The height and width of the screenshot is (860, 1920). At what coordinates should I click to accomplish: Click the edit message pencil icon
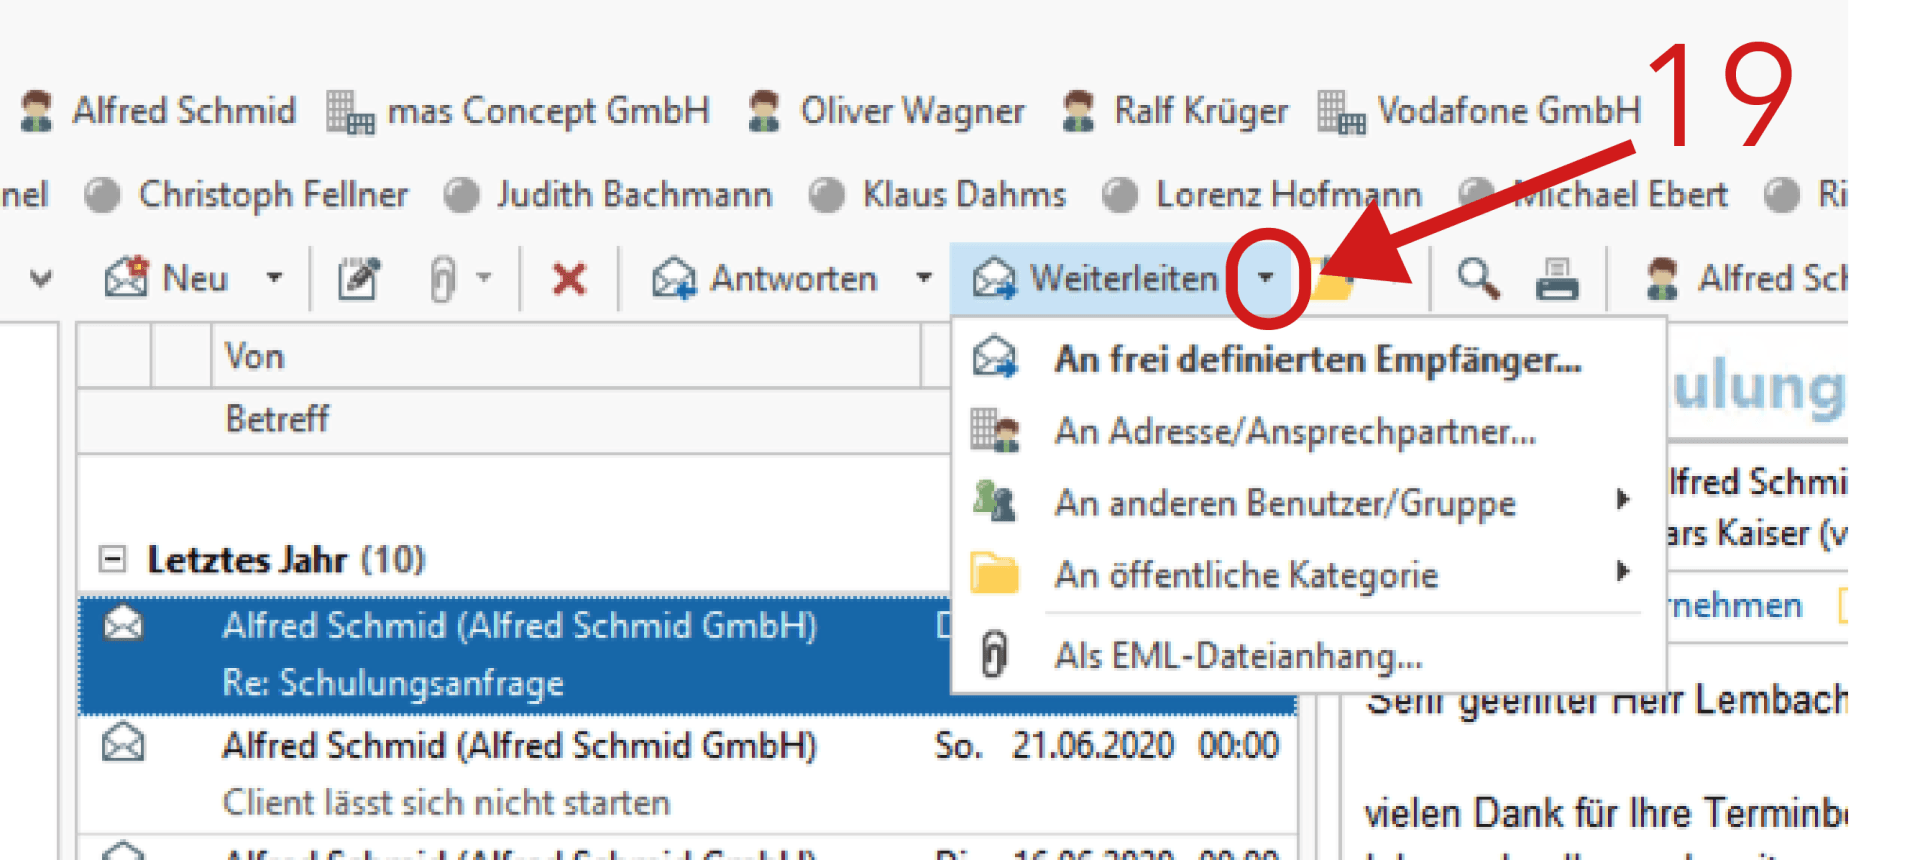coord(358,278)
